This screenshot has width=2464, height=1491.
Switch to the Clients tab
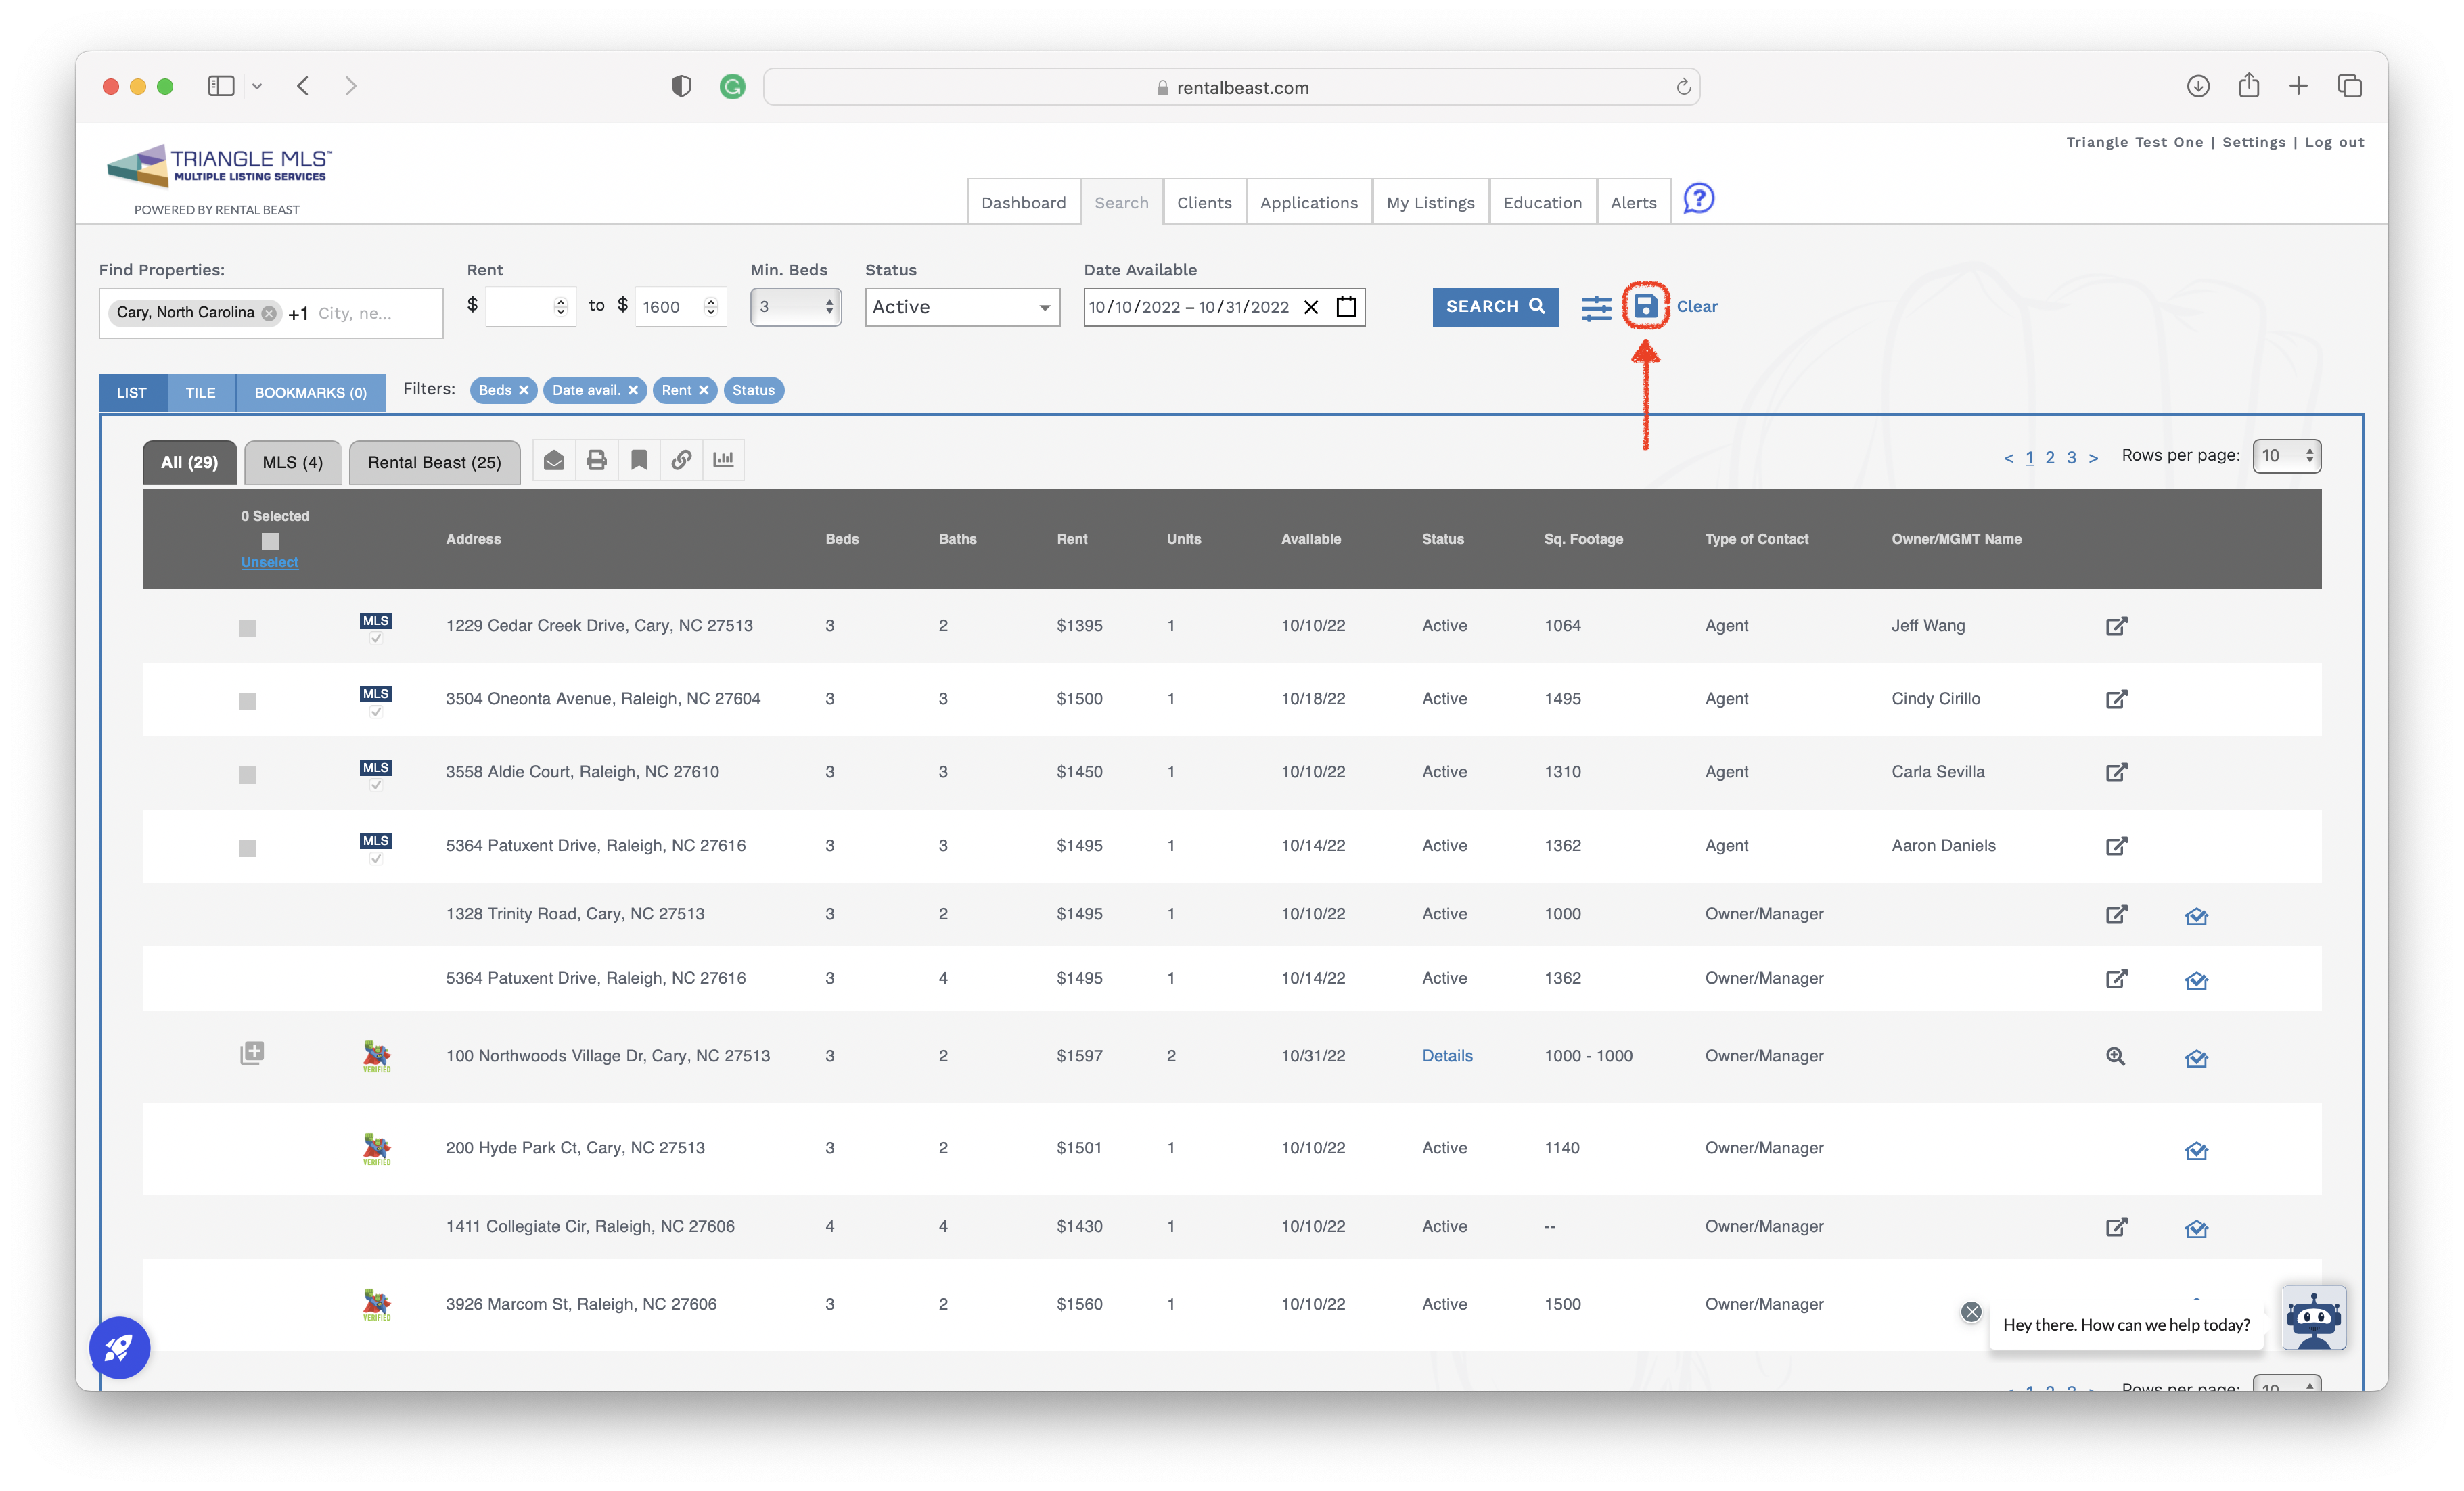click(1204, 202)
